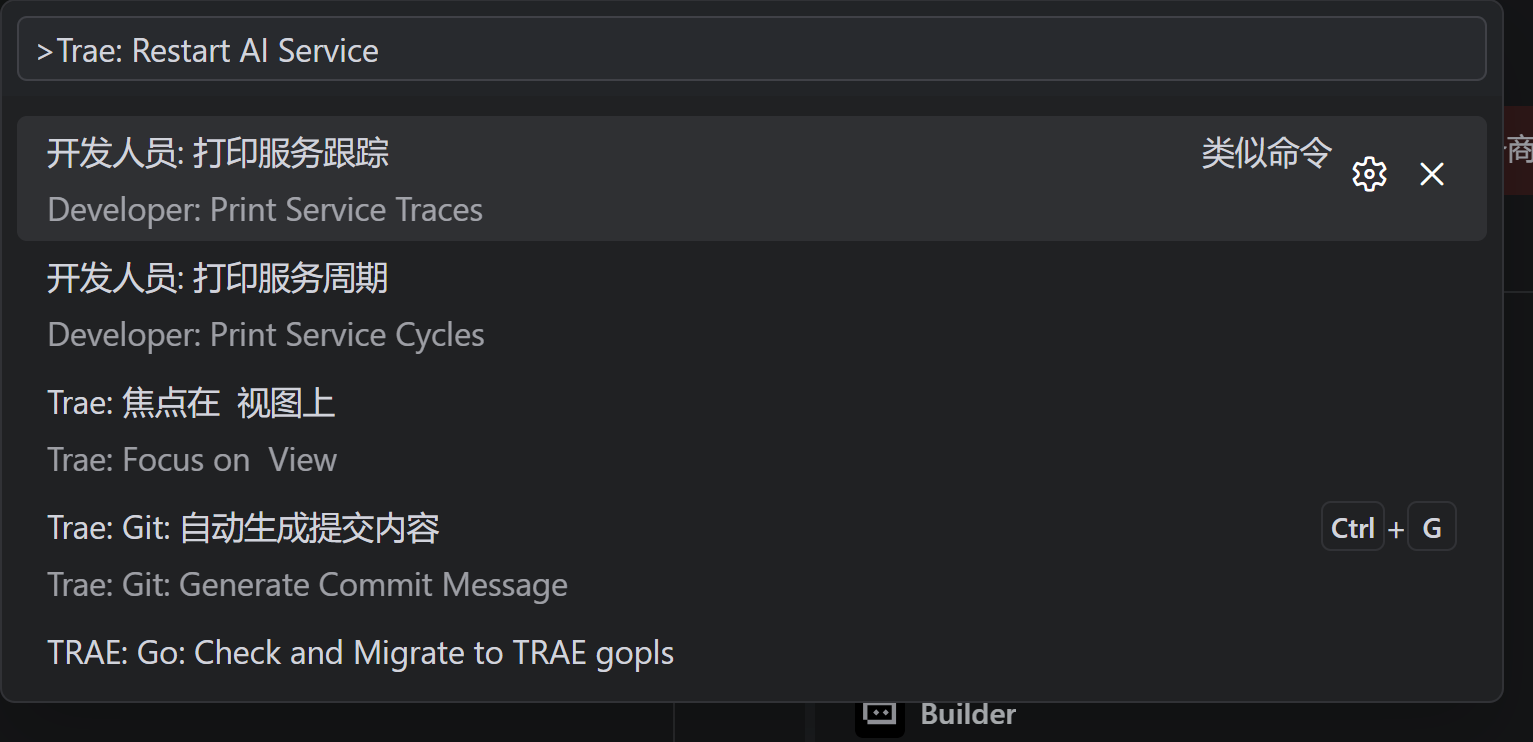Run the 开发人员: 打印服务跟踪 command
Viewport: 1533px width, 742px height.
(218, 153)
